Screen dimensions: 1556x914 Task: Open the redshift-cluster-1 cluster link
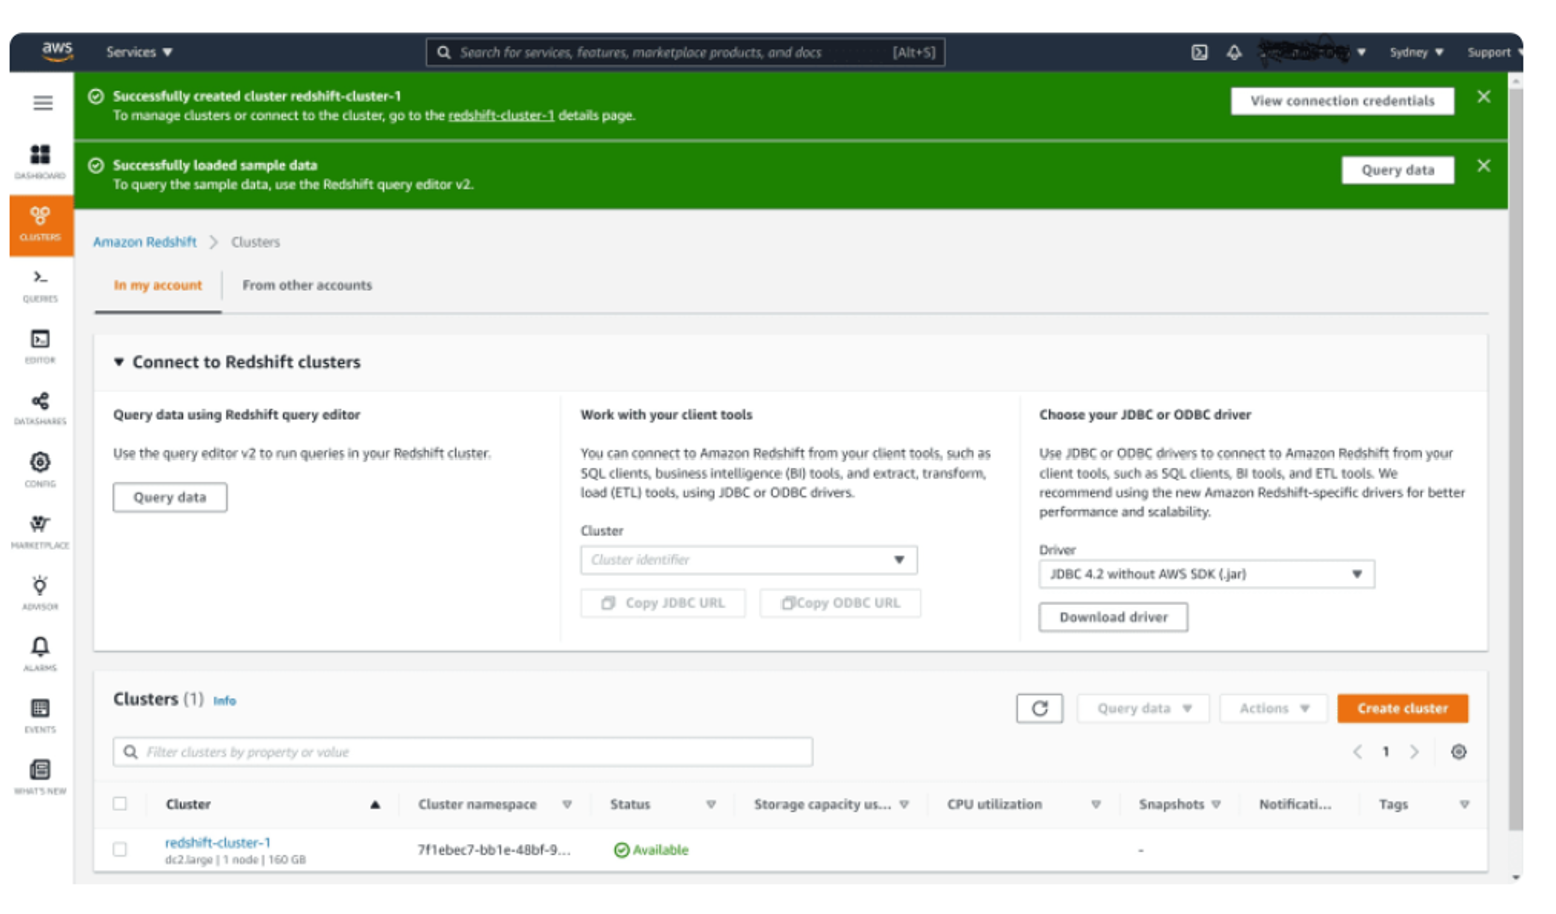tap(217, 842)
